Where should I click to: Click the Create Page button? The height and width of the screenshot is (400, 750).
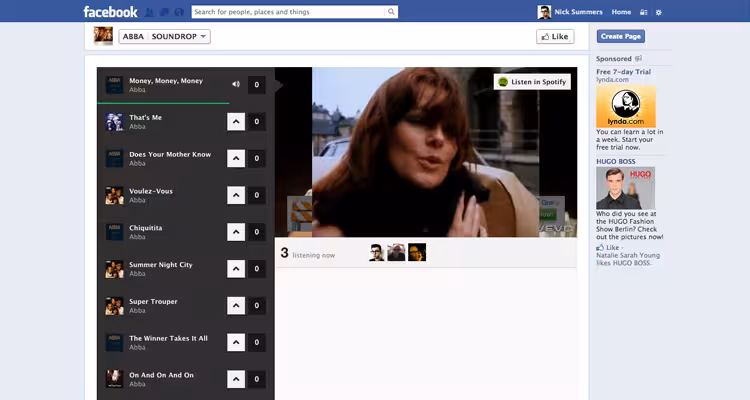coord(620,36)
